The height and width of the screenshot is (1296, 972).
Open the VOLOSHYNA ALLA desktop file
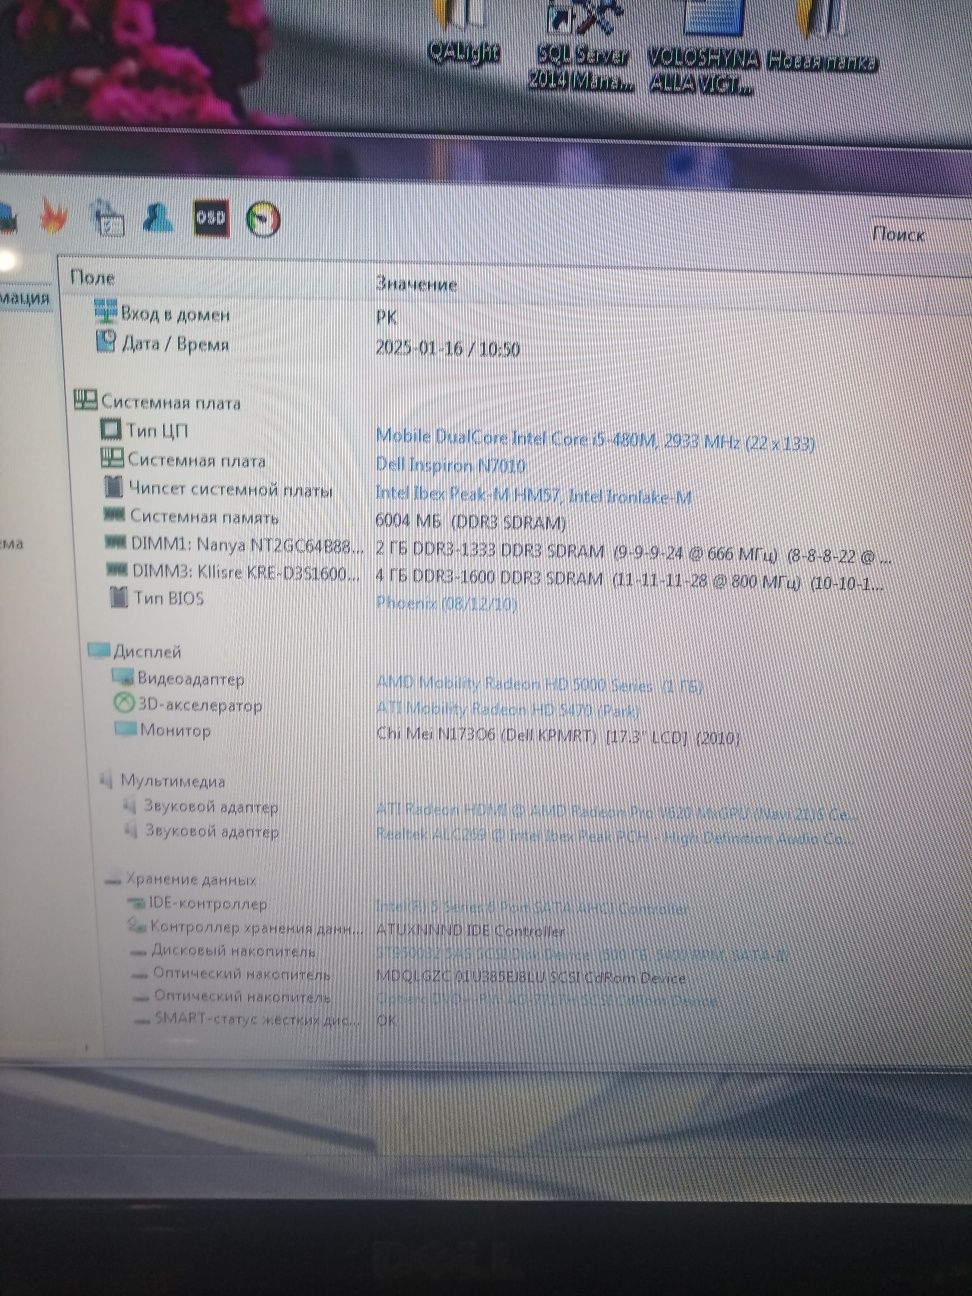[x=703, y=47]
